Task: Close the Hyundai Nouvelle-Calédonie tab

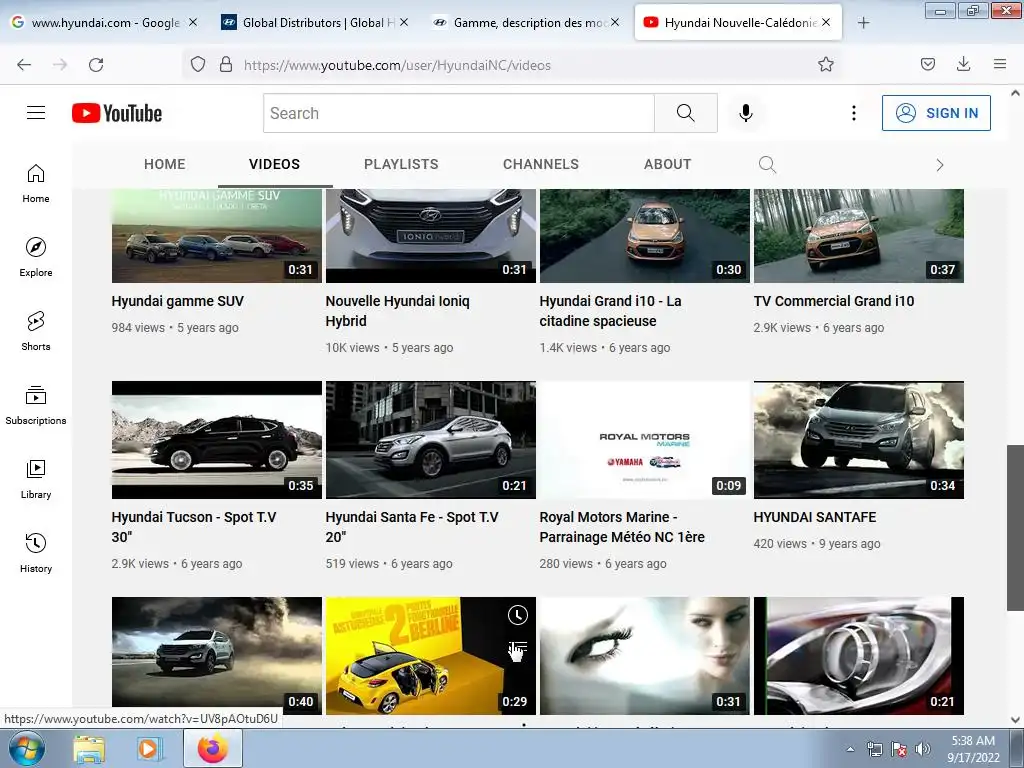Action: point(826,23)
